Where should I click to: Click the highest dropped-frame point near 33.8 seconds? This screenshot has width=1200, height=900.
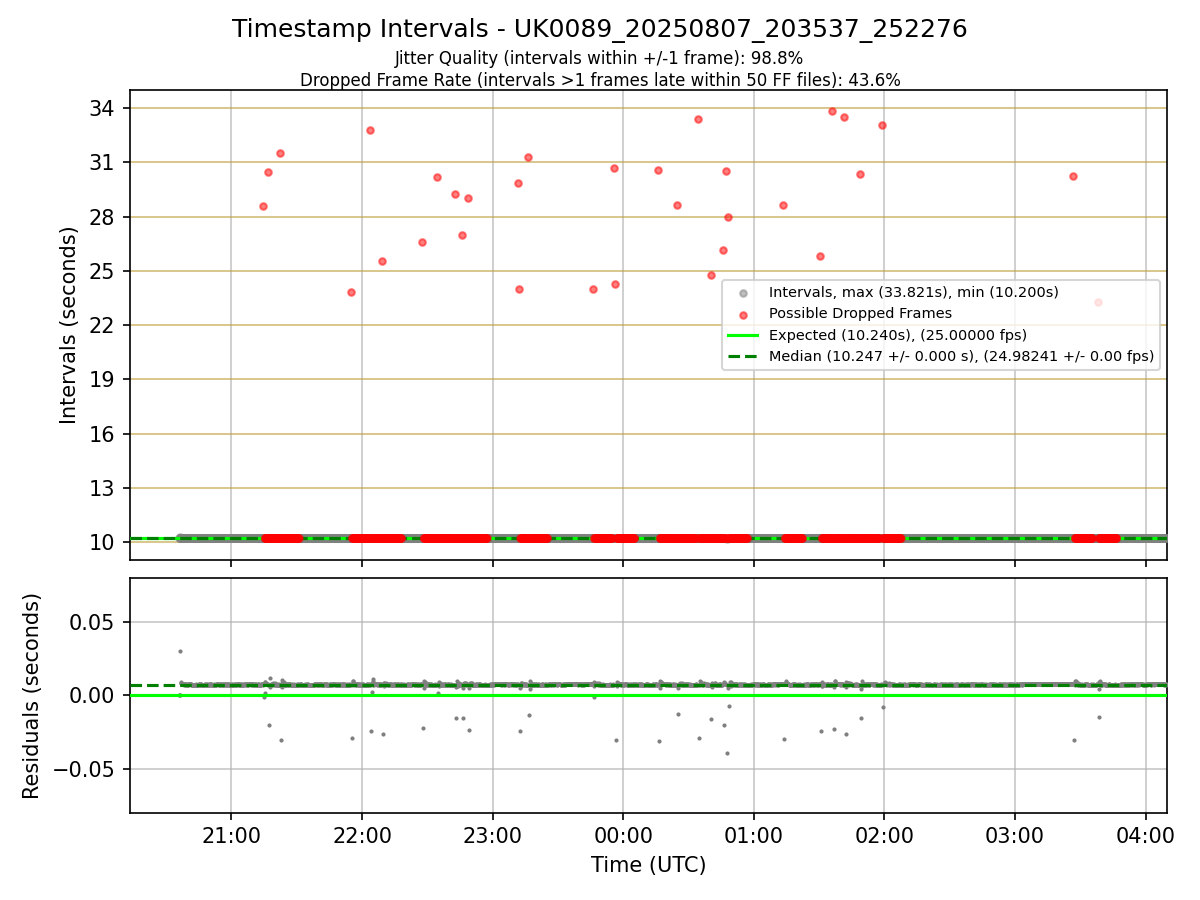[832, 111]
